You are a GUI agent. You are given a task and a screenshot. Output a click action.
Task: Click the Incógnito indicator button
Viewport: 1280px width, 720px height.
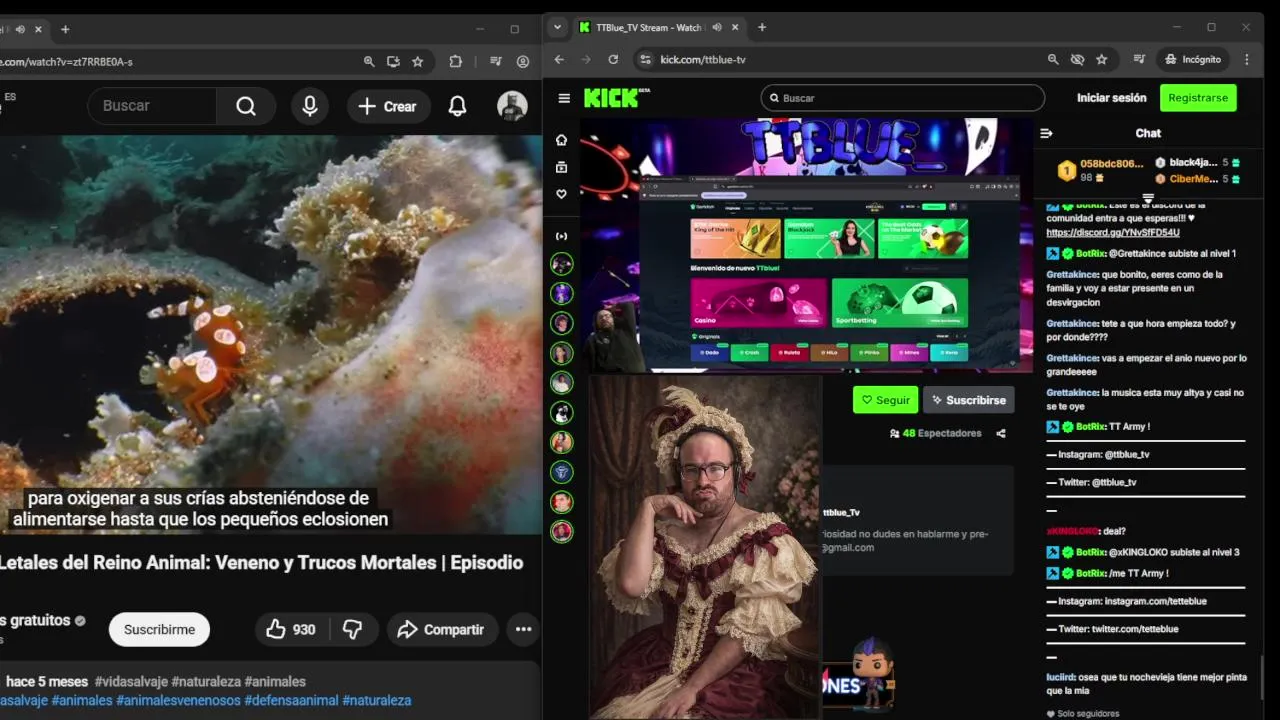pyautogui.click(x=1193, y=60)
